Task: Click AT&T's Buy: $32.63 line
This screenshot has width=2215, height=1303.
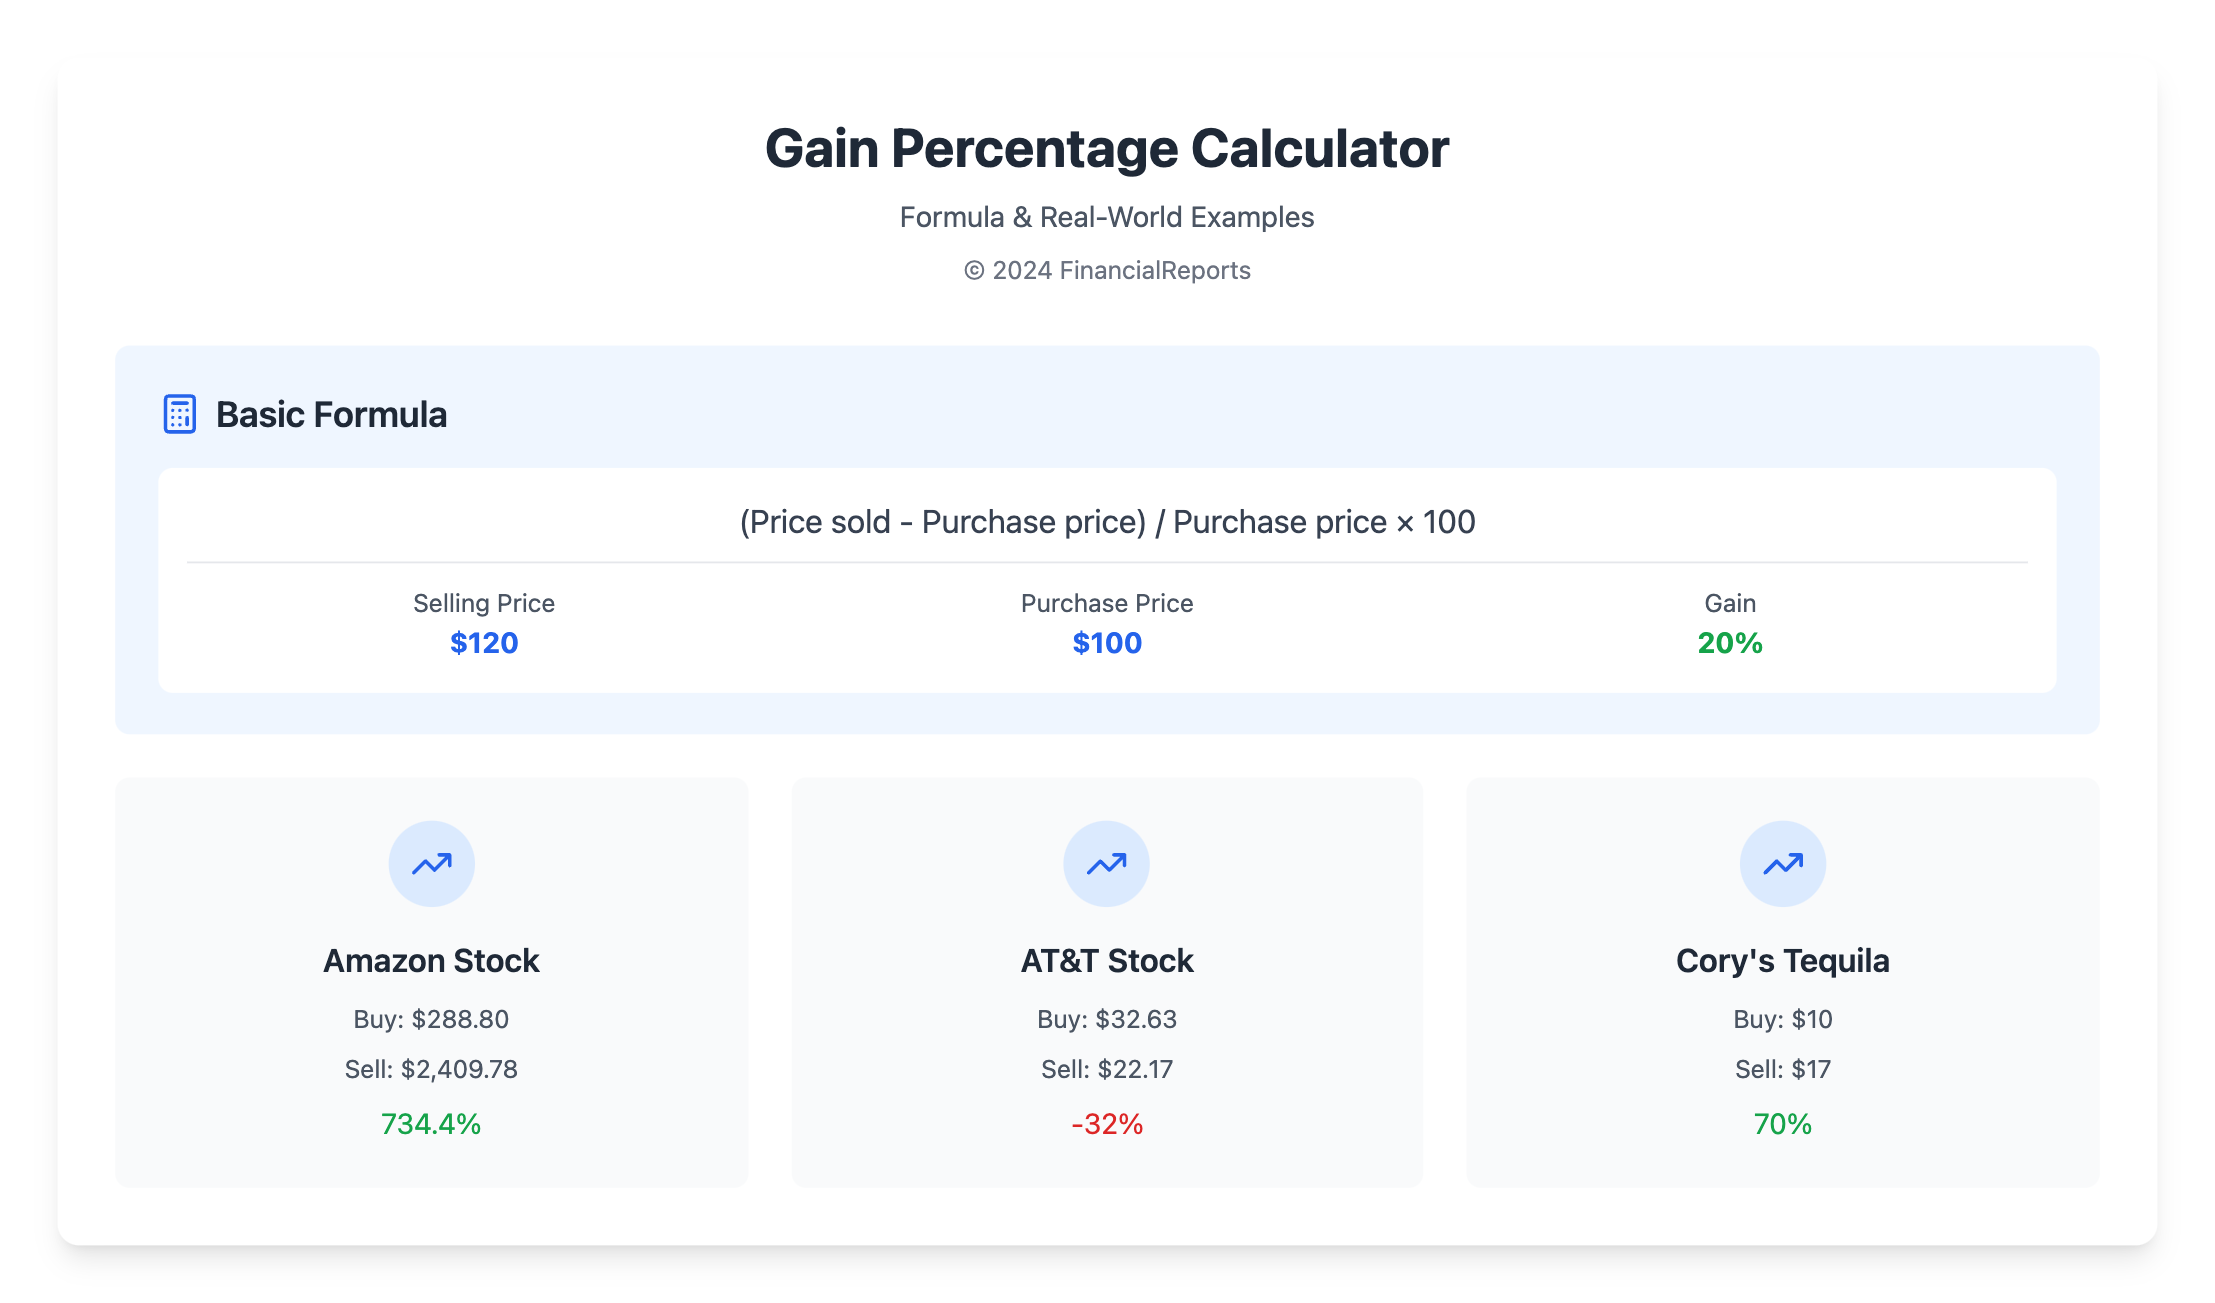Action: [x=1106, y=1019]
